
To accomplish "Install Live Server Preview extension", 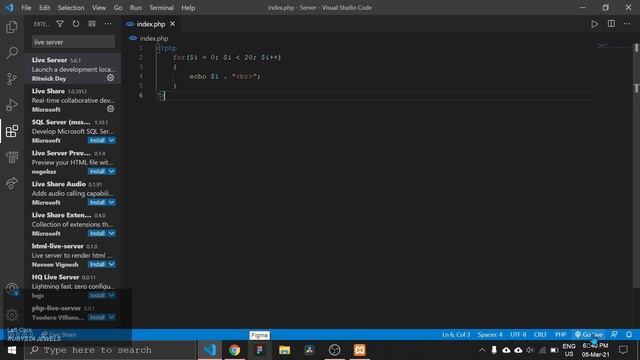I will pos(97,171).
